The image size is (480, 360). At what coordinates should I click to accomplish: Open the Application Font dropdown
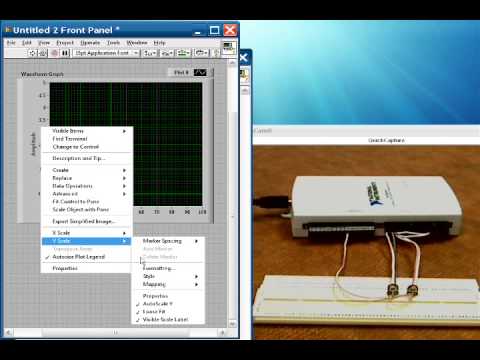pos(106,53)
